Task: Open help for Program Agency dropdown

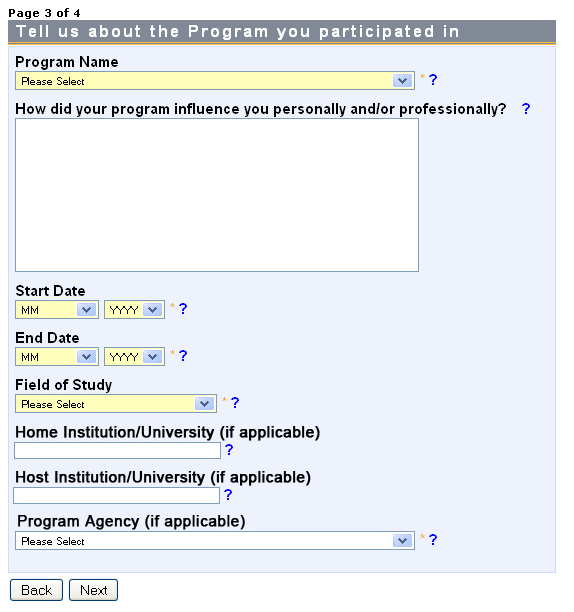Action: pyautogui.click(x=433, y=540)
